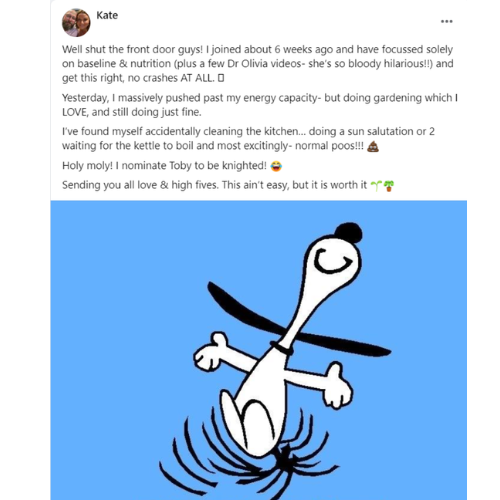Click the missing-glyph box after 'AT ALL.'
Viewport: 500px width, 500px height.
pyautogui.click(x=221, y=78)
